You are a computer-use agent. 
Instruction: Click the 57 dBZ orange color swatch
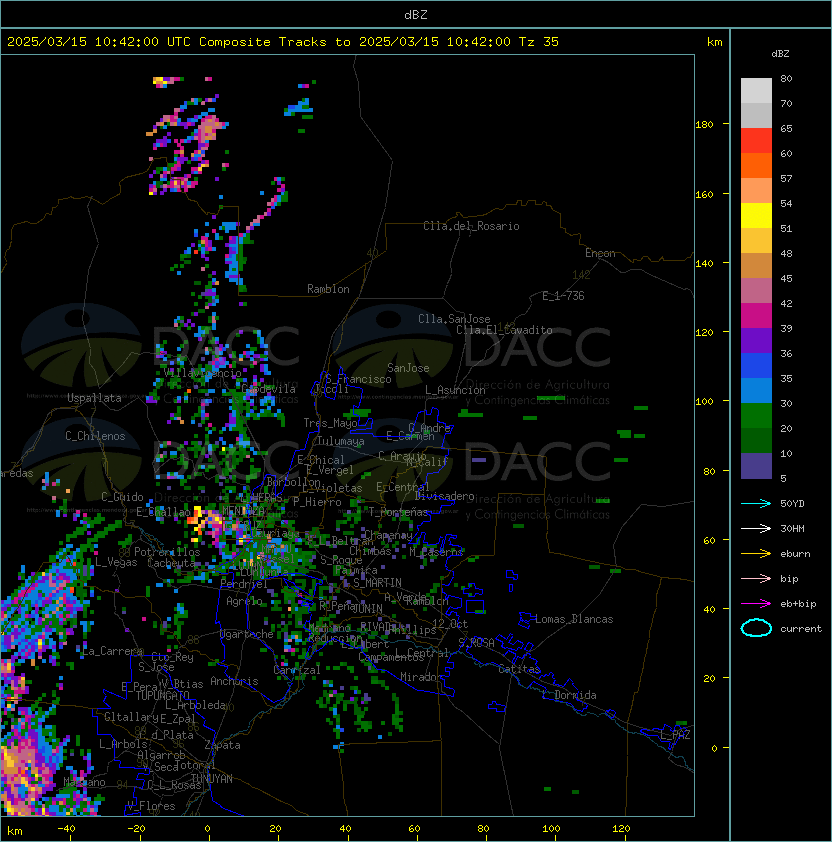tap(756, 166)
